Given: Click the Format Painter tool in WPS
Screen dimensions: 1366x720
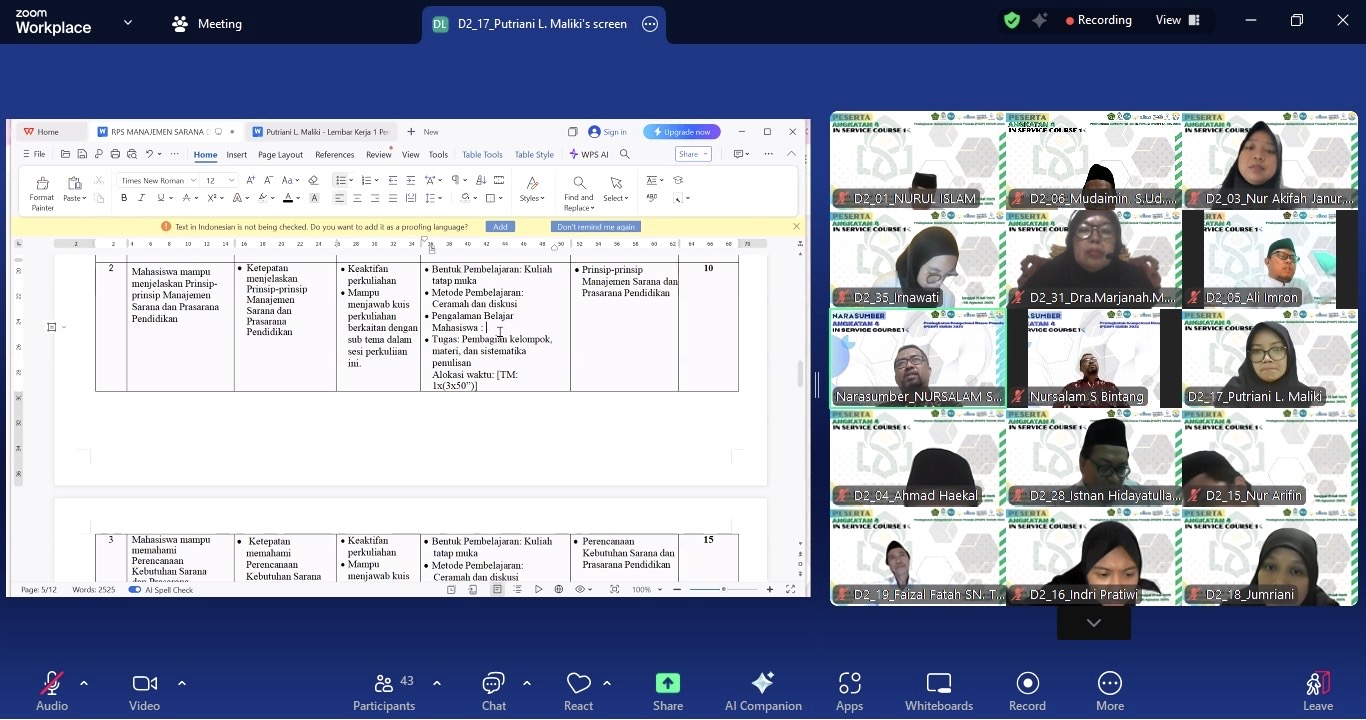Looking at the screenshot, I should point(42,194).
